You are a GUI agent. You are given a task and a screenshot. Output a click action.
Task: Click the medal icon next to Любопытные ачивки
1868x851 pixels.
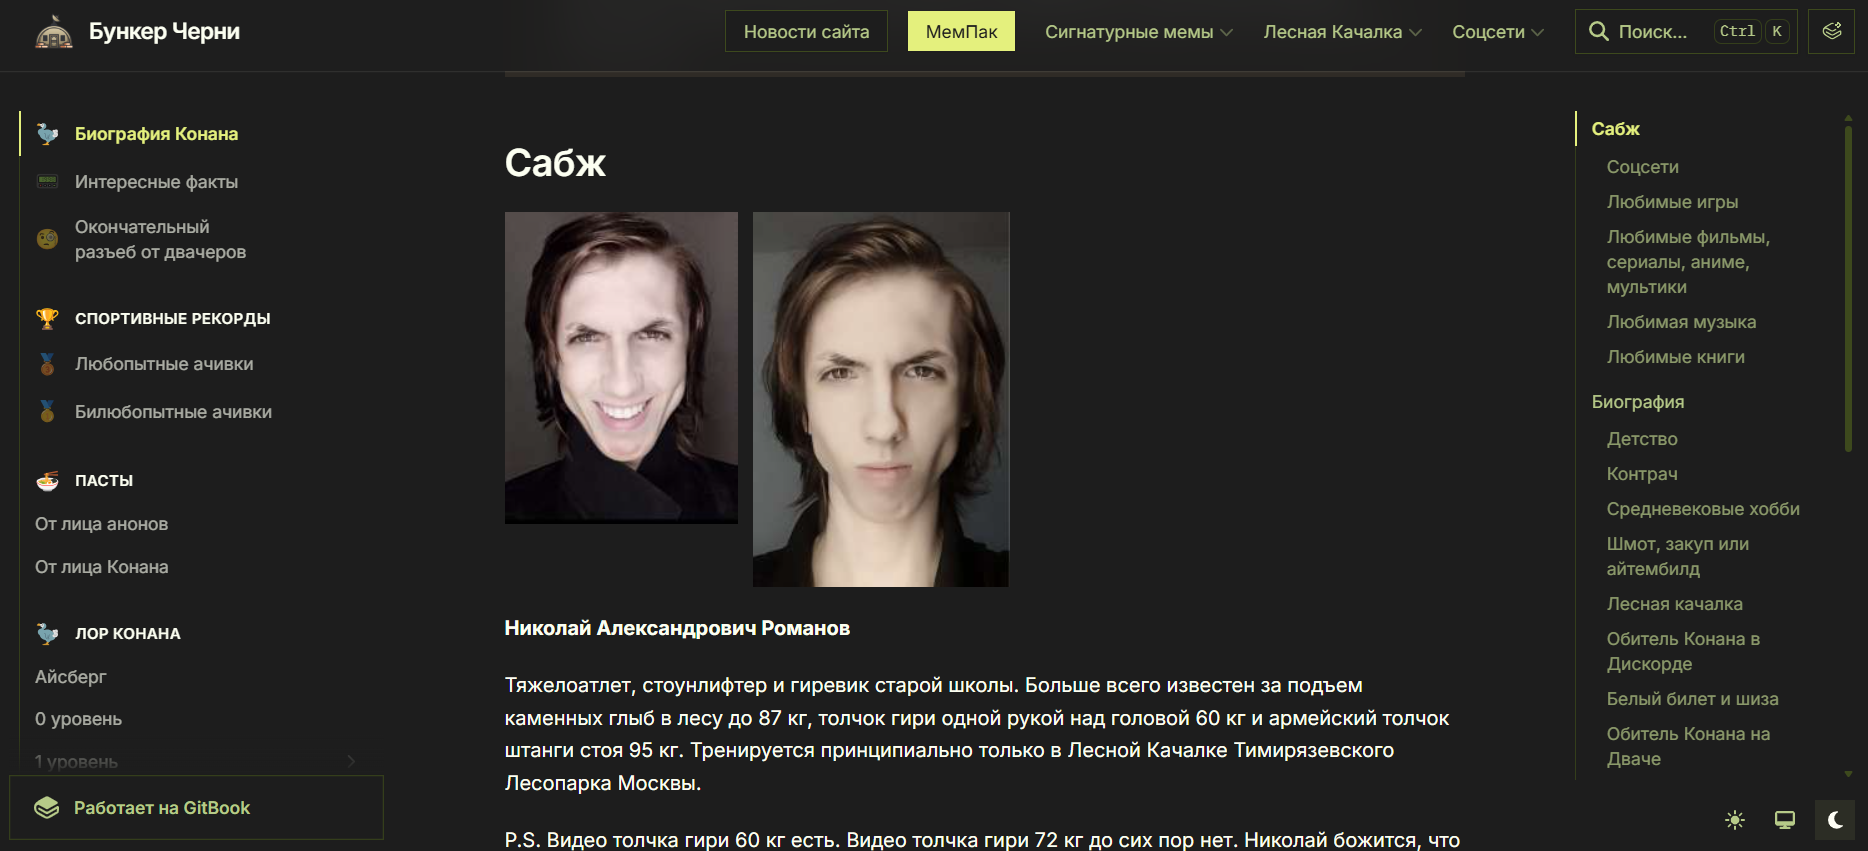point(47,364)
